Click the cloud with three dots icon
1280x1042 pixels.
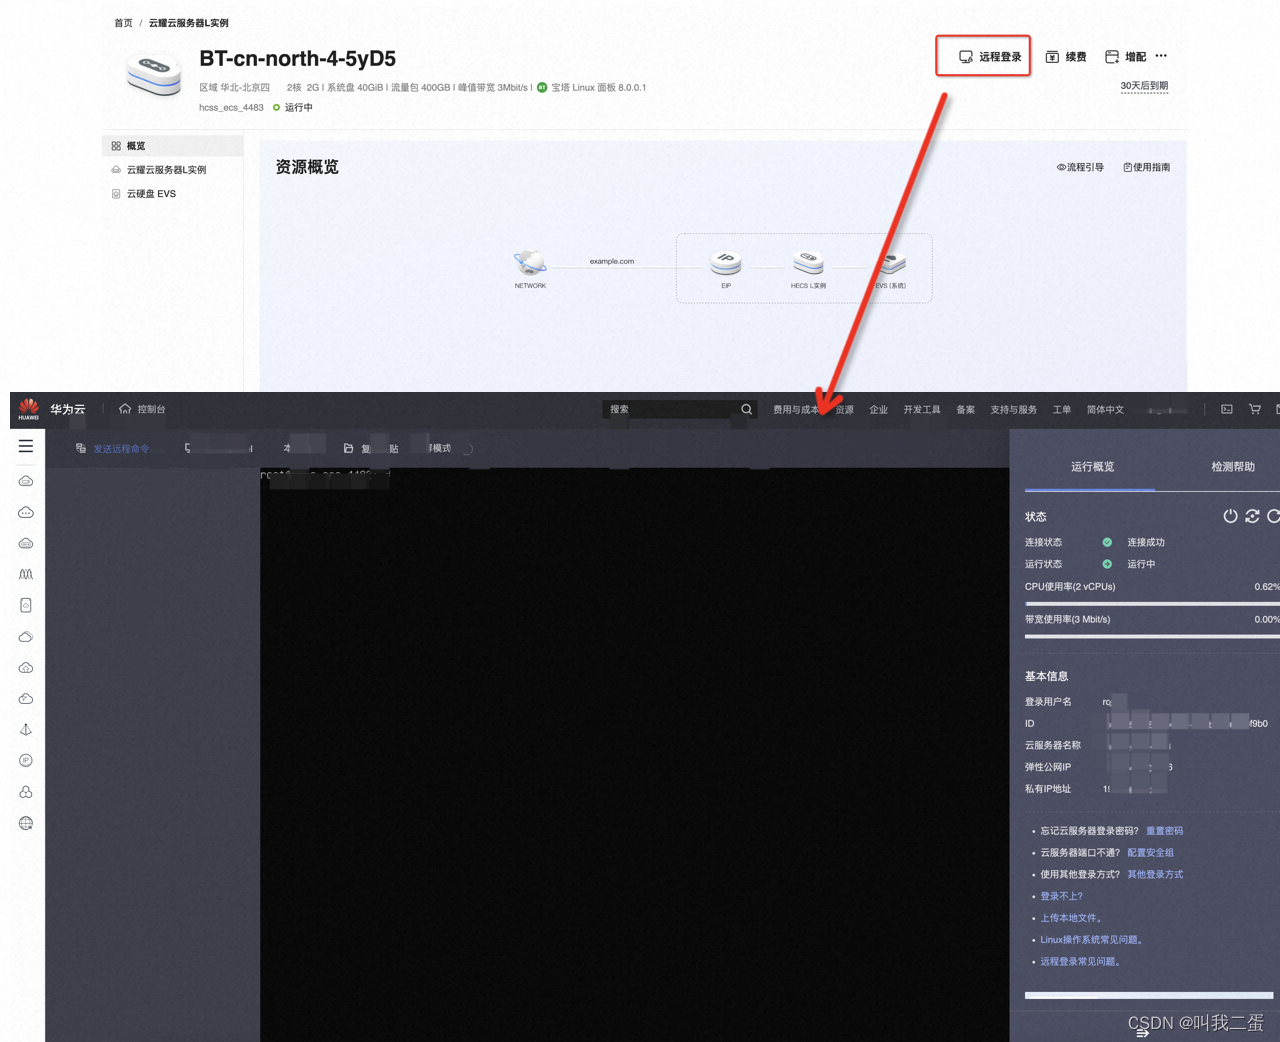tap(26, 512)
